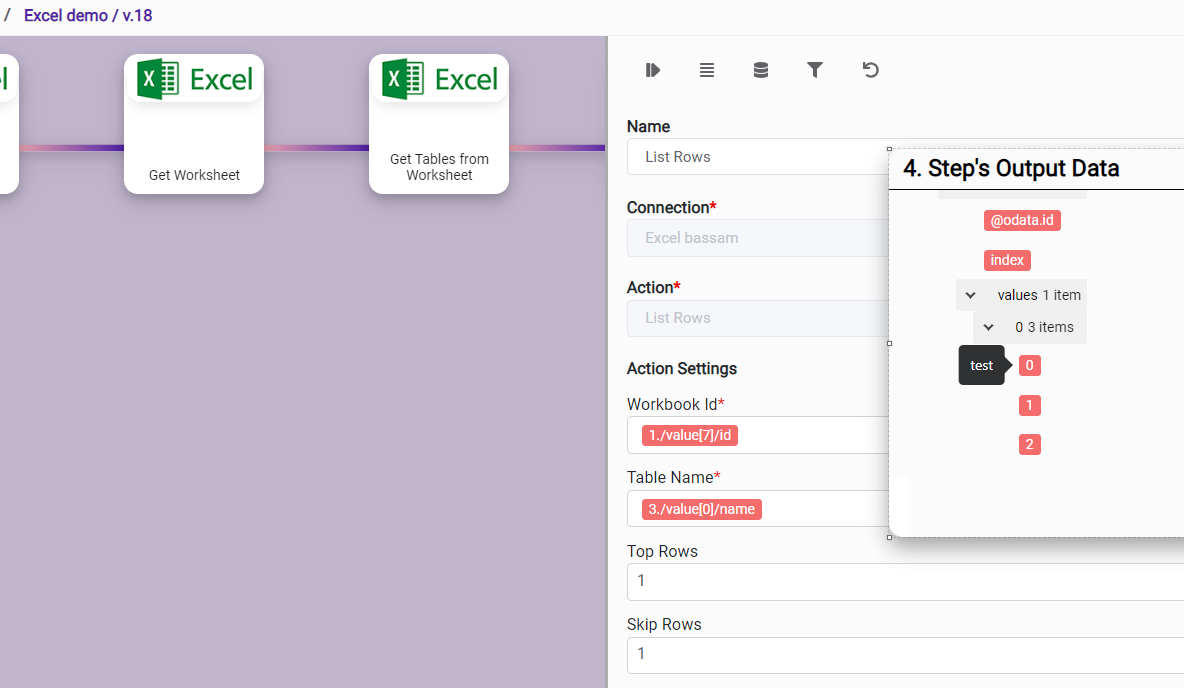The width and height of the screenshot is (1184, 688).
Task: Click the Name field with List Rows
Action: pyautogui.click(x=756, y=157)
